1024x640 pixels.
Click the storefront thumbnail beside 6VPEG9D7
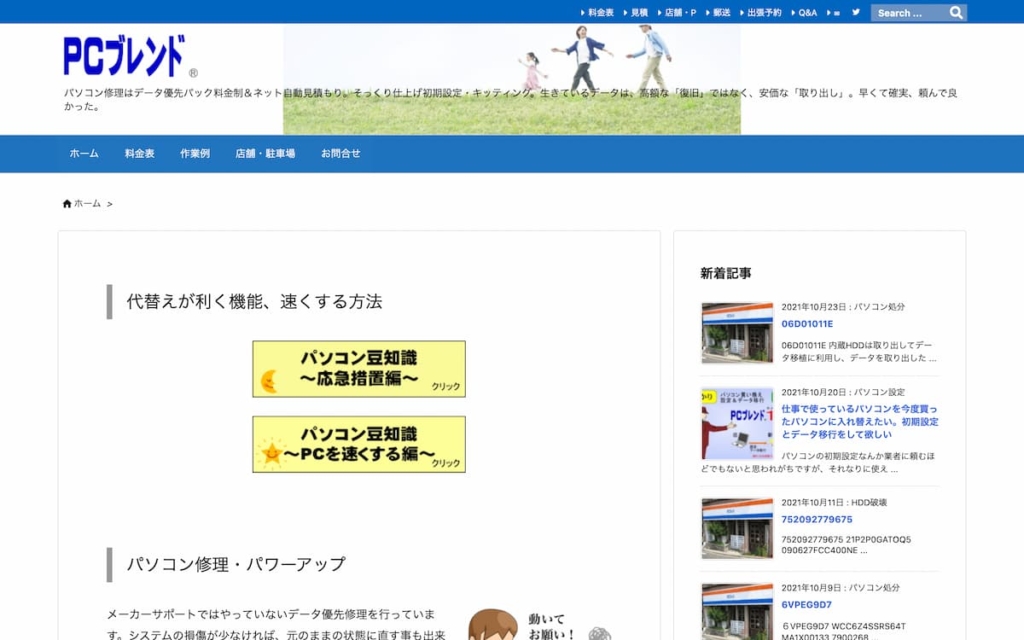tap(736, 611)
